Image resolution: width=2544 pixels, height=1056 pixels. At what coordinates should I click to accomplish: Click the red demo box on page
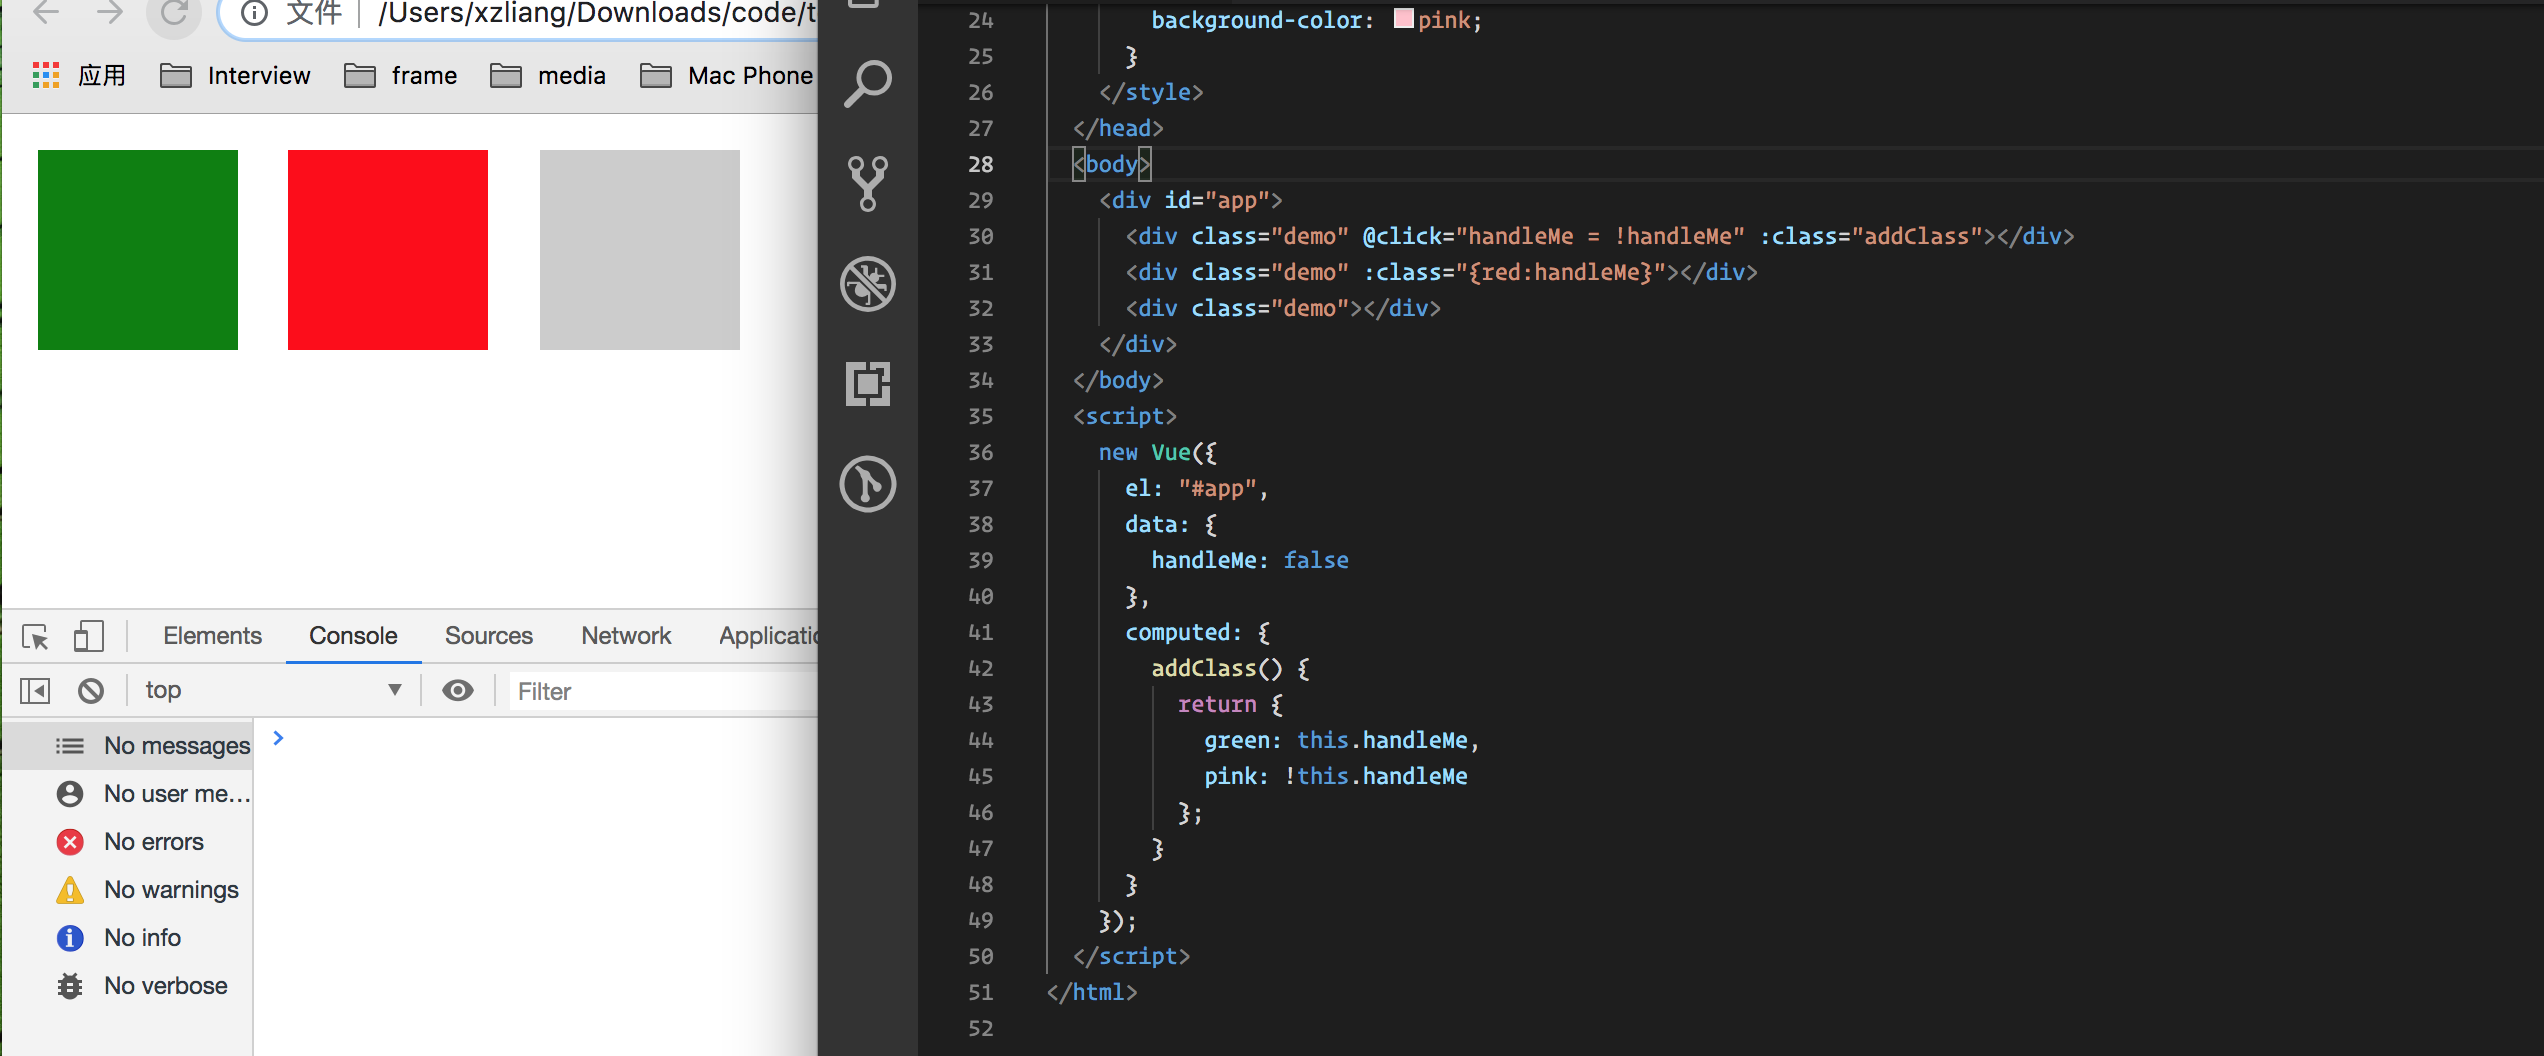pyautogui.click(x=388, y=250)
